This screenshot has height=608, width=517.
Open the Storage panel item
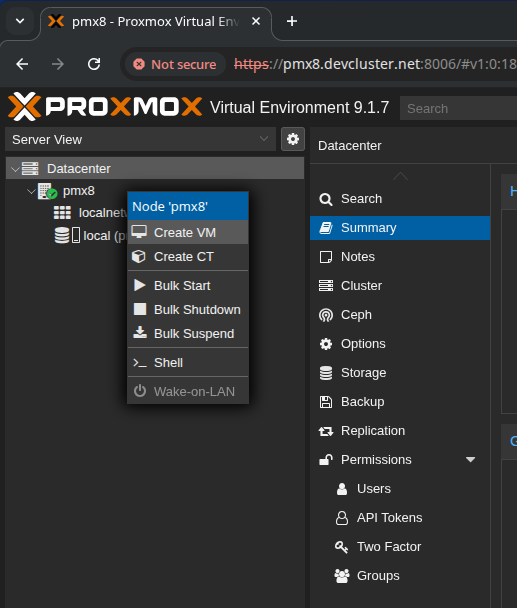400,373
